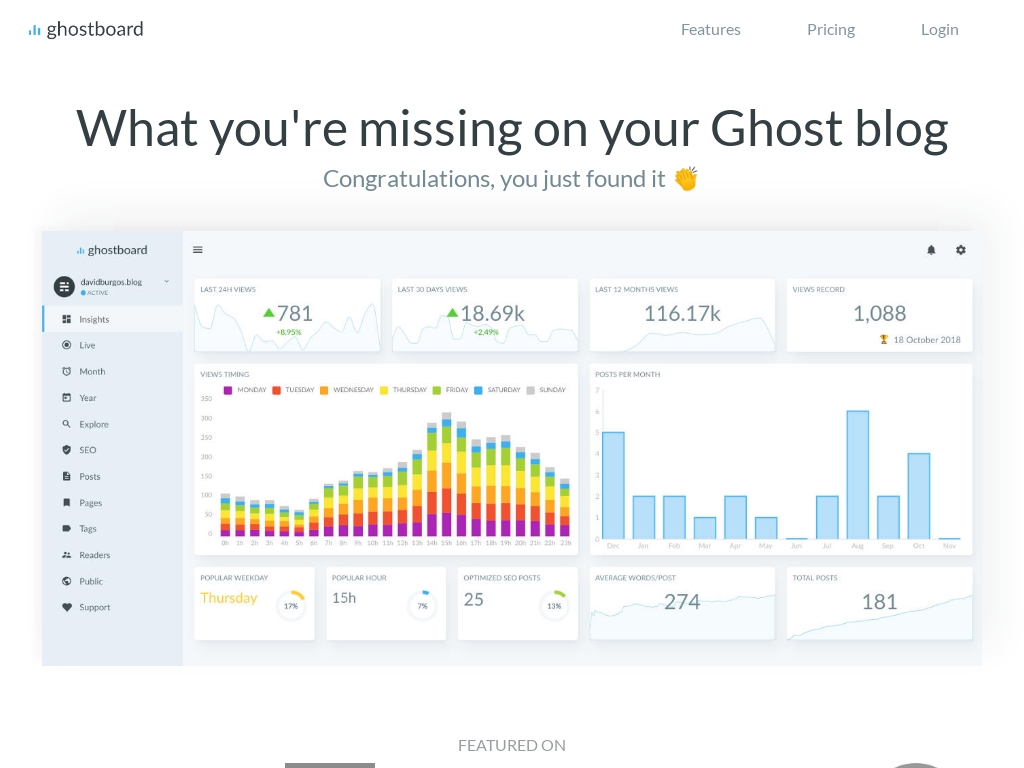Select Insights in sidebar
Screen dimensions: 1024x768
pyautogui.click(x=112, y=319)
